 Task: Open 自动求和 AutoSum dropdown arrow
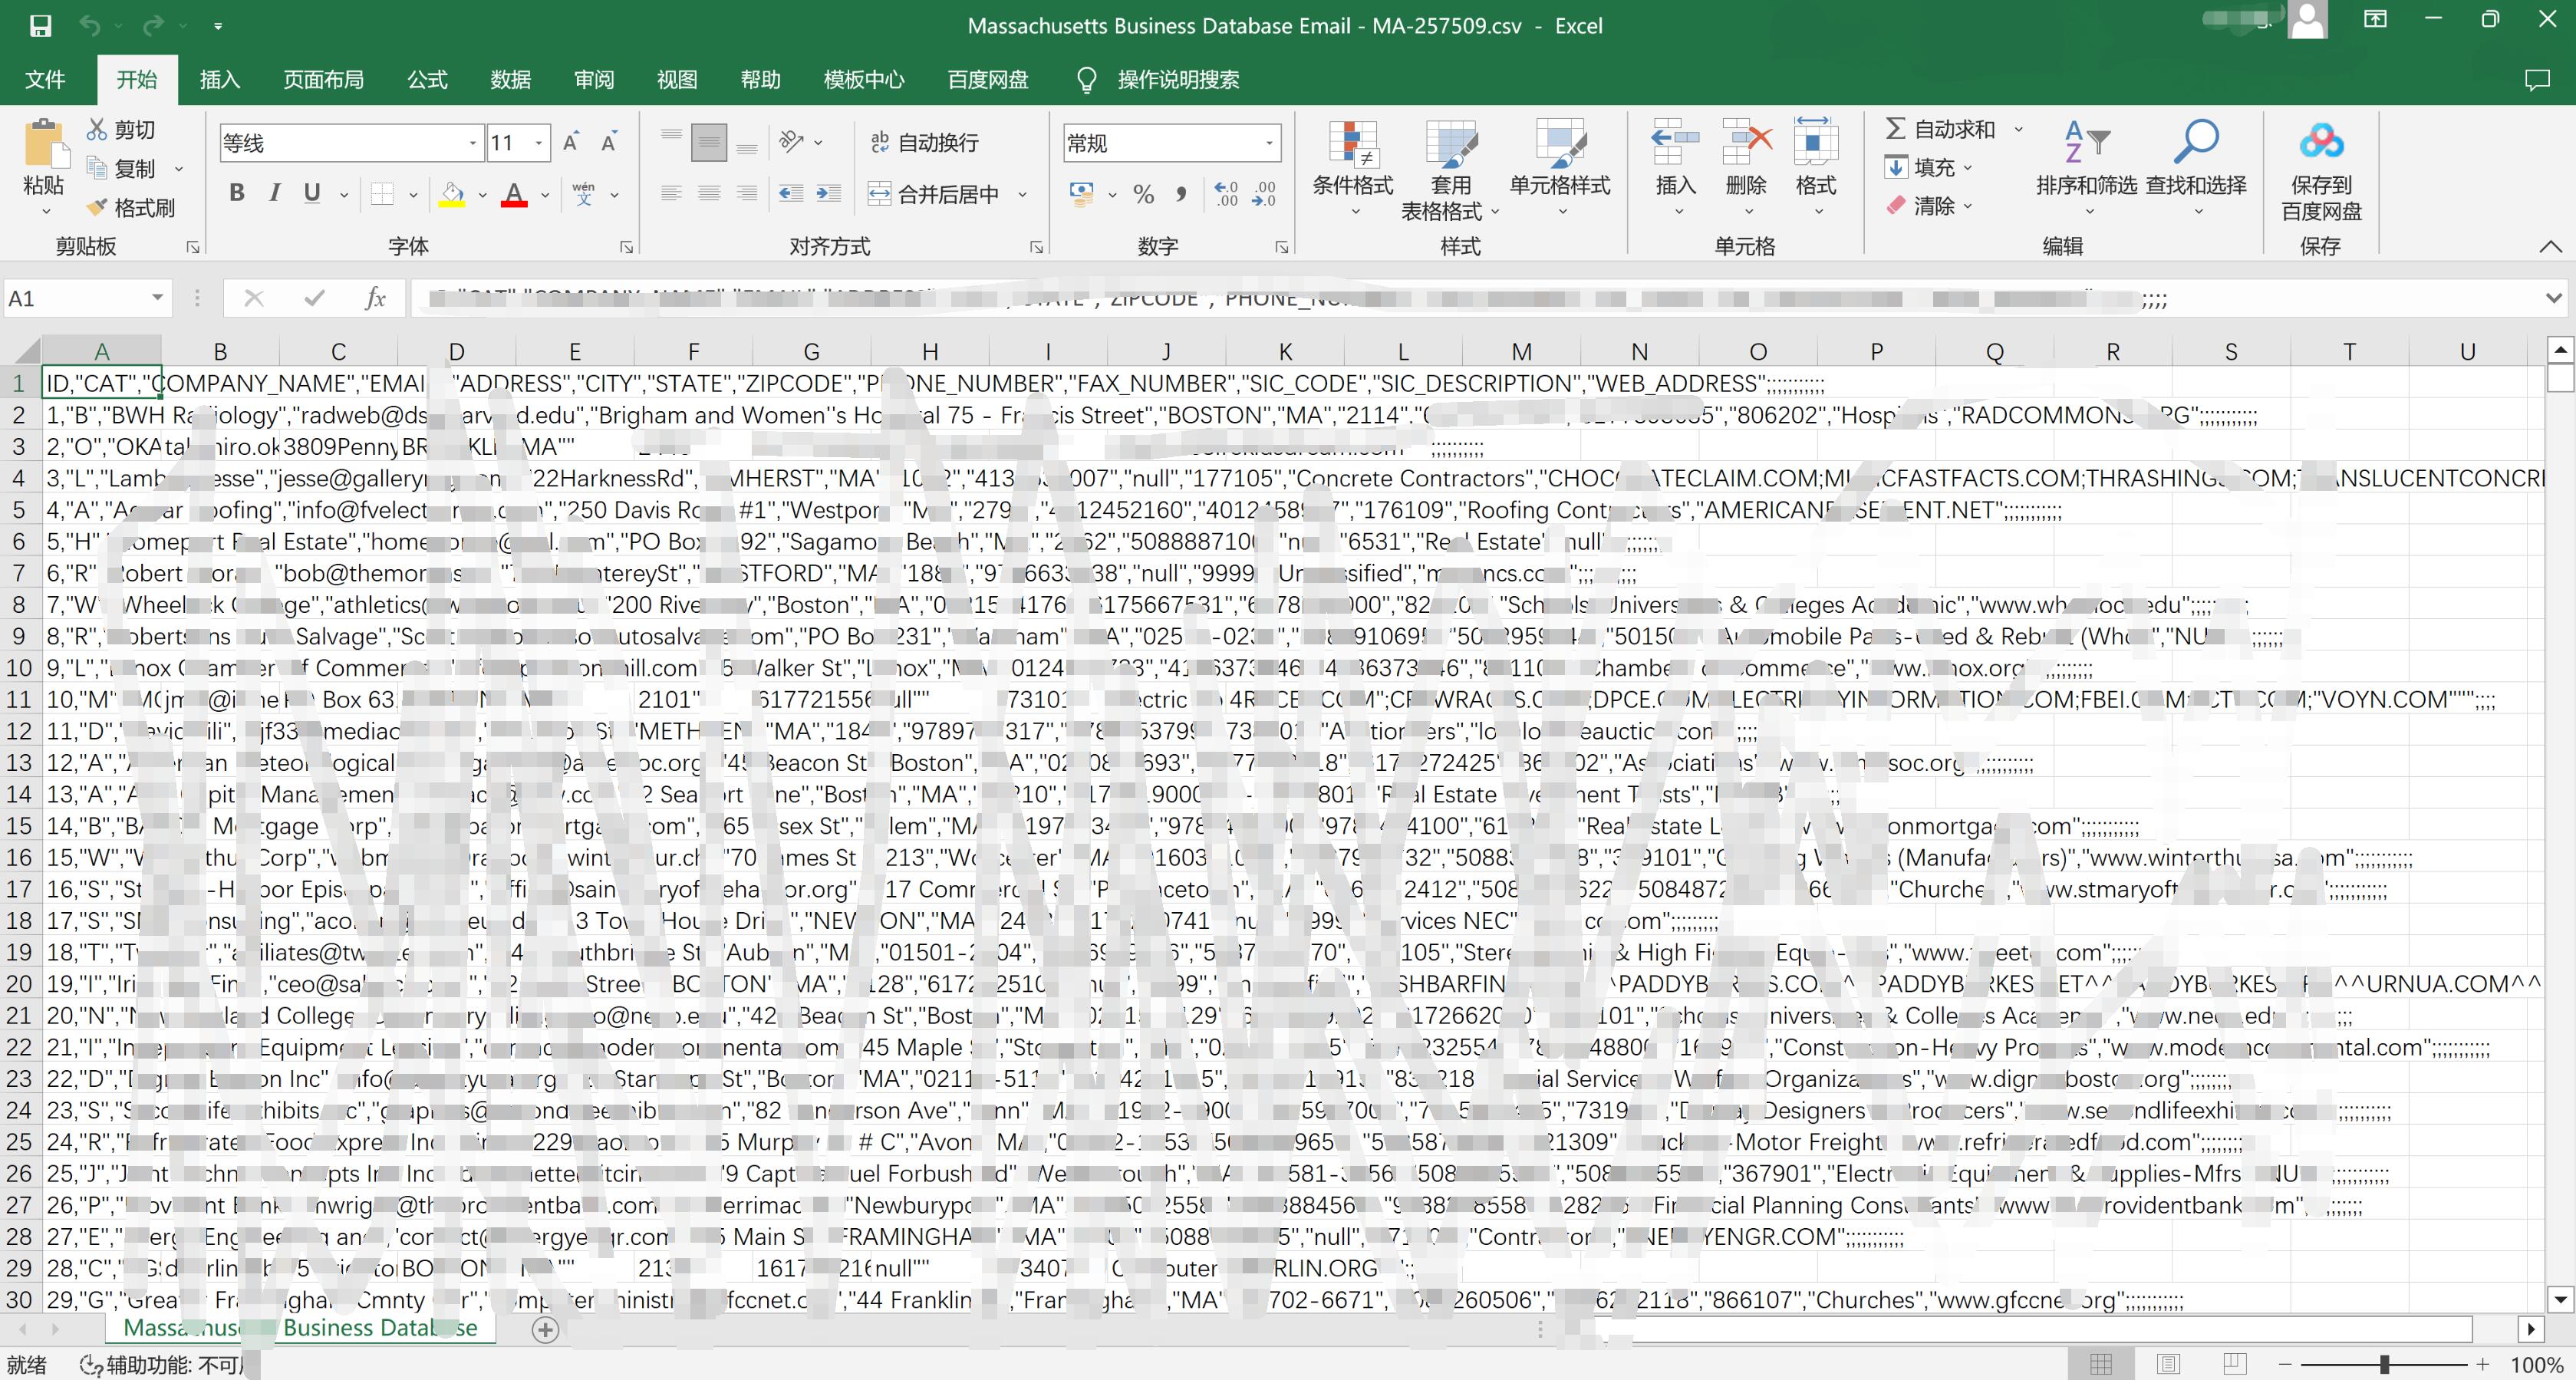pos(2019,130)
